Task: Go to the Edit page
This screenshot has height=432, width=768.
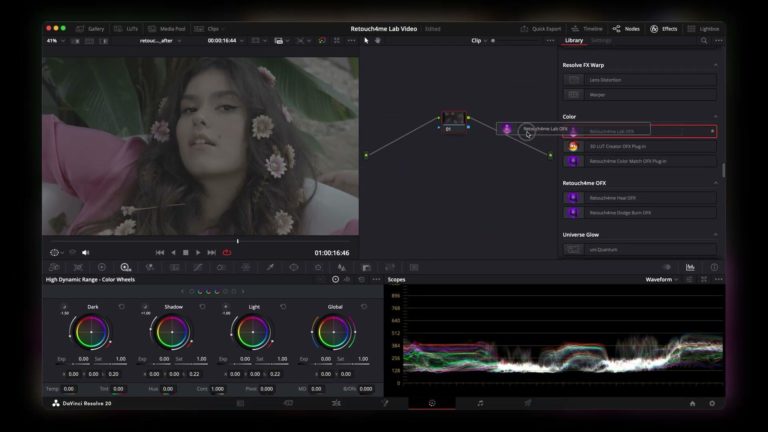Action: coord(336,403)
